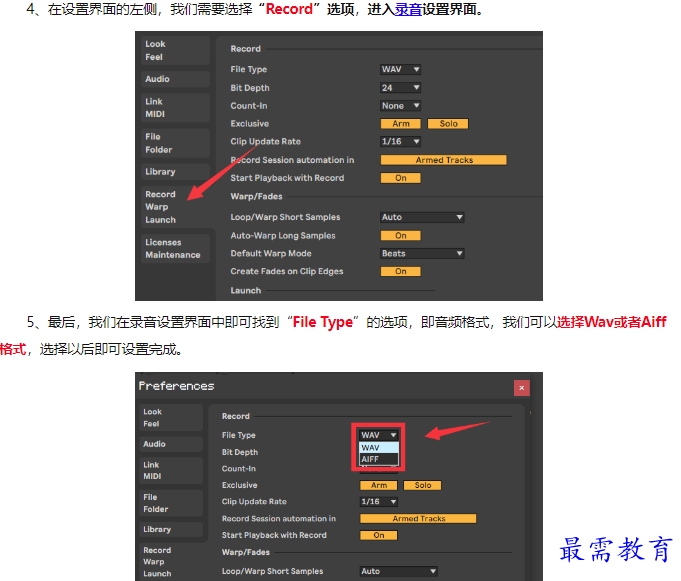The image size is (681, 581).
Task: Select Audio tab in Preferences window
Action: tap(172, 444)
